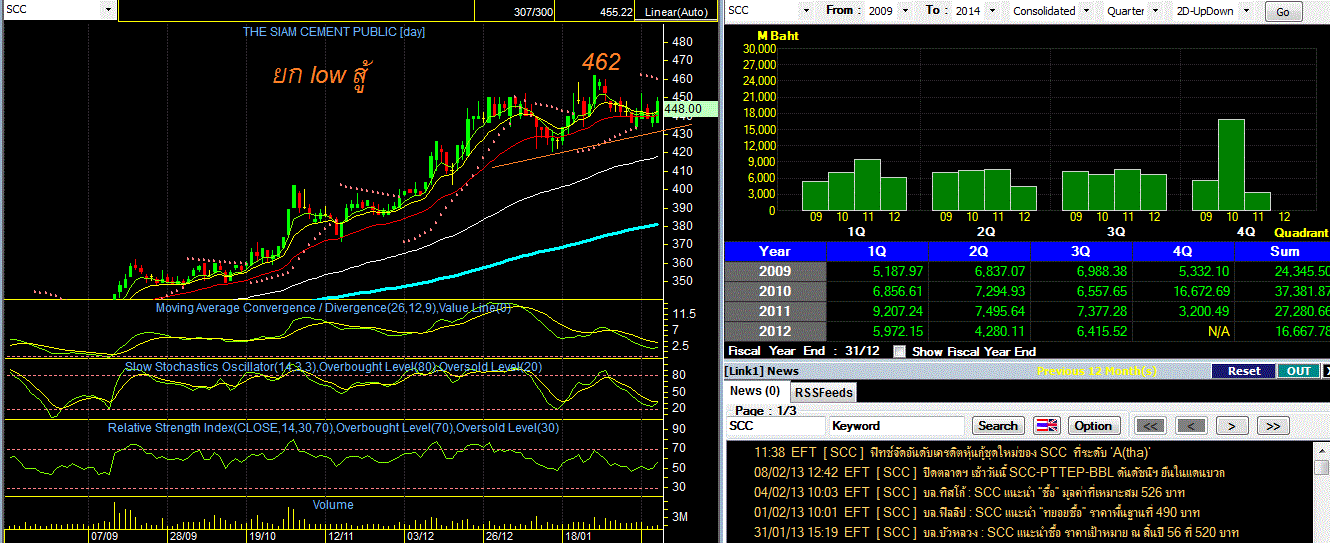Go to previous news page (<)
The width and height of the screenshot is (1330, 543).
click(x=1191, y=425)
